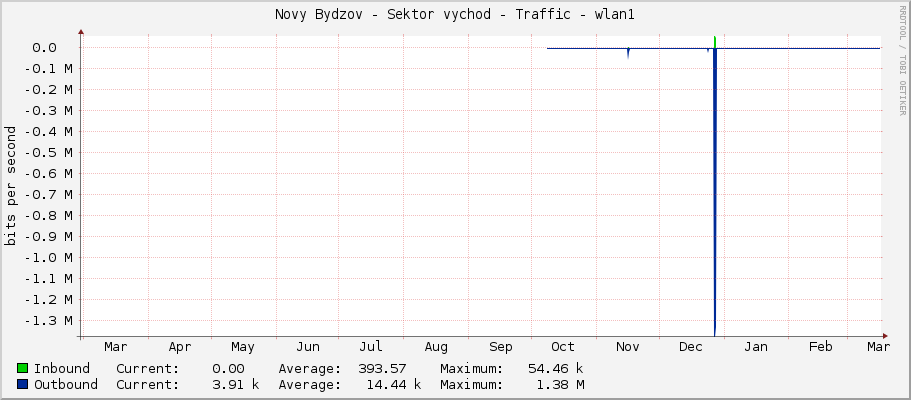Click the Jan month label

(756, 347)
